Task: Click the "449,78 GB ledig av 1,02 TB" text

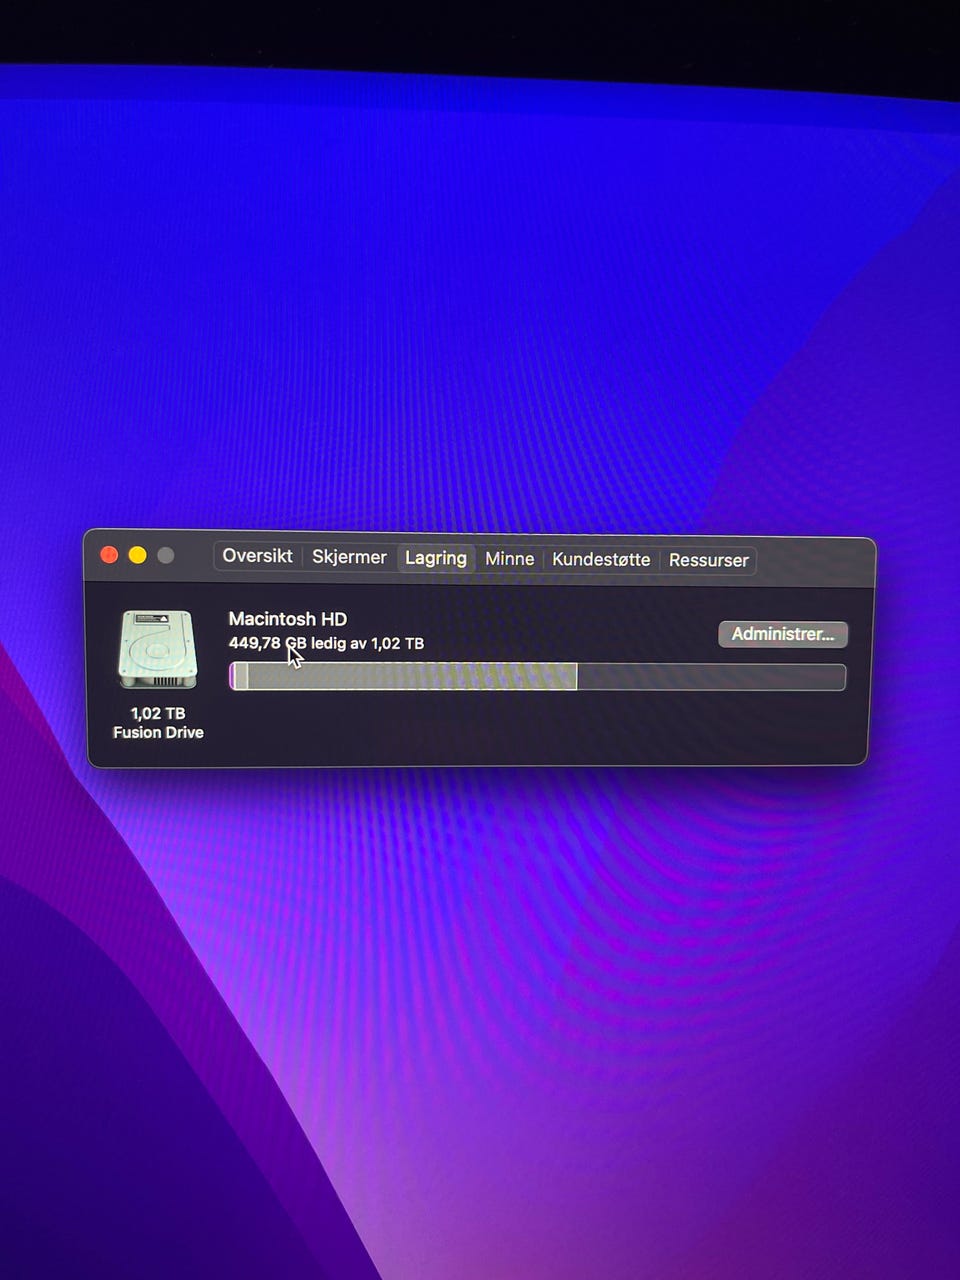Action: tap(326, 643)
